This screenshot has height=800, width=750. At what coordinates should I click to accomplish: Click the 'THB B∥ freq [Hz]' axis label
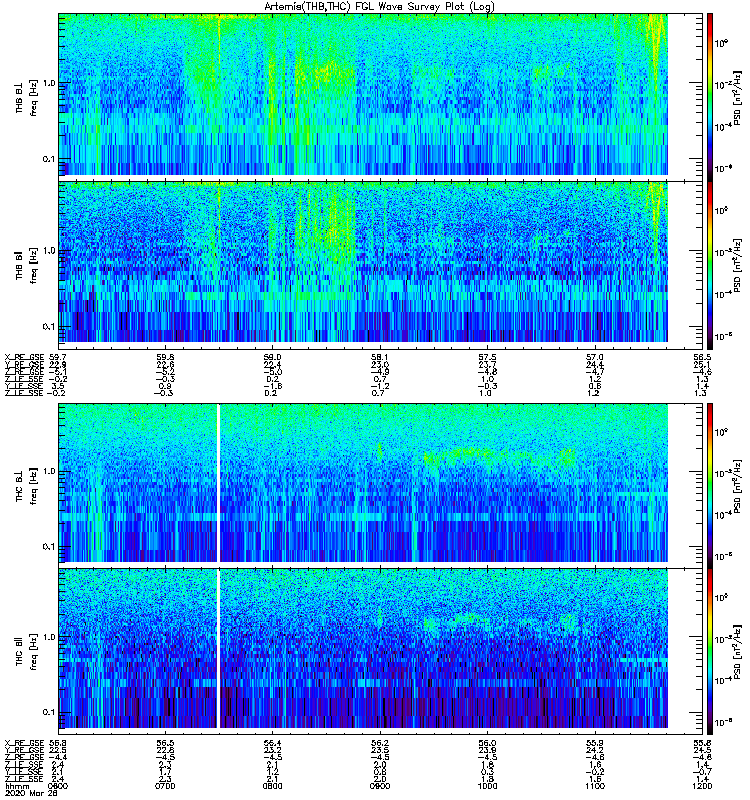(26, 265)
